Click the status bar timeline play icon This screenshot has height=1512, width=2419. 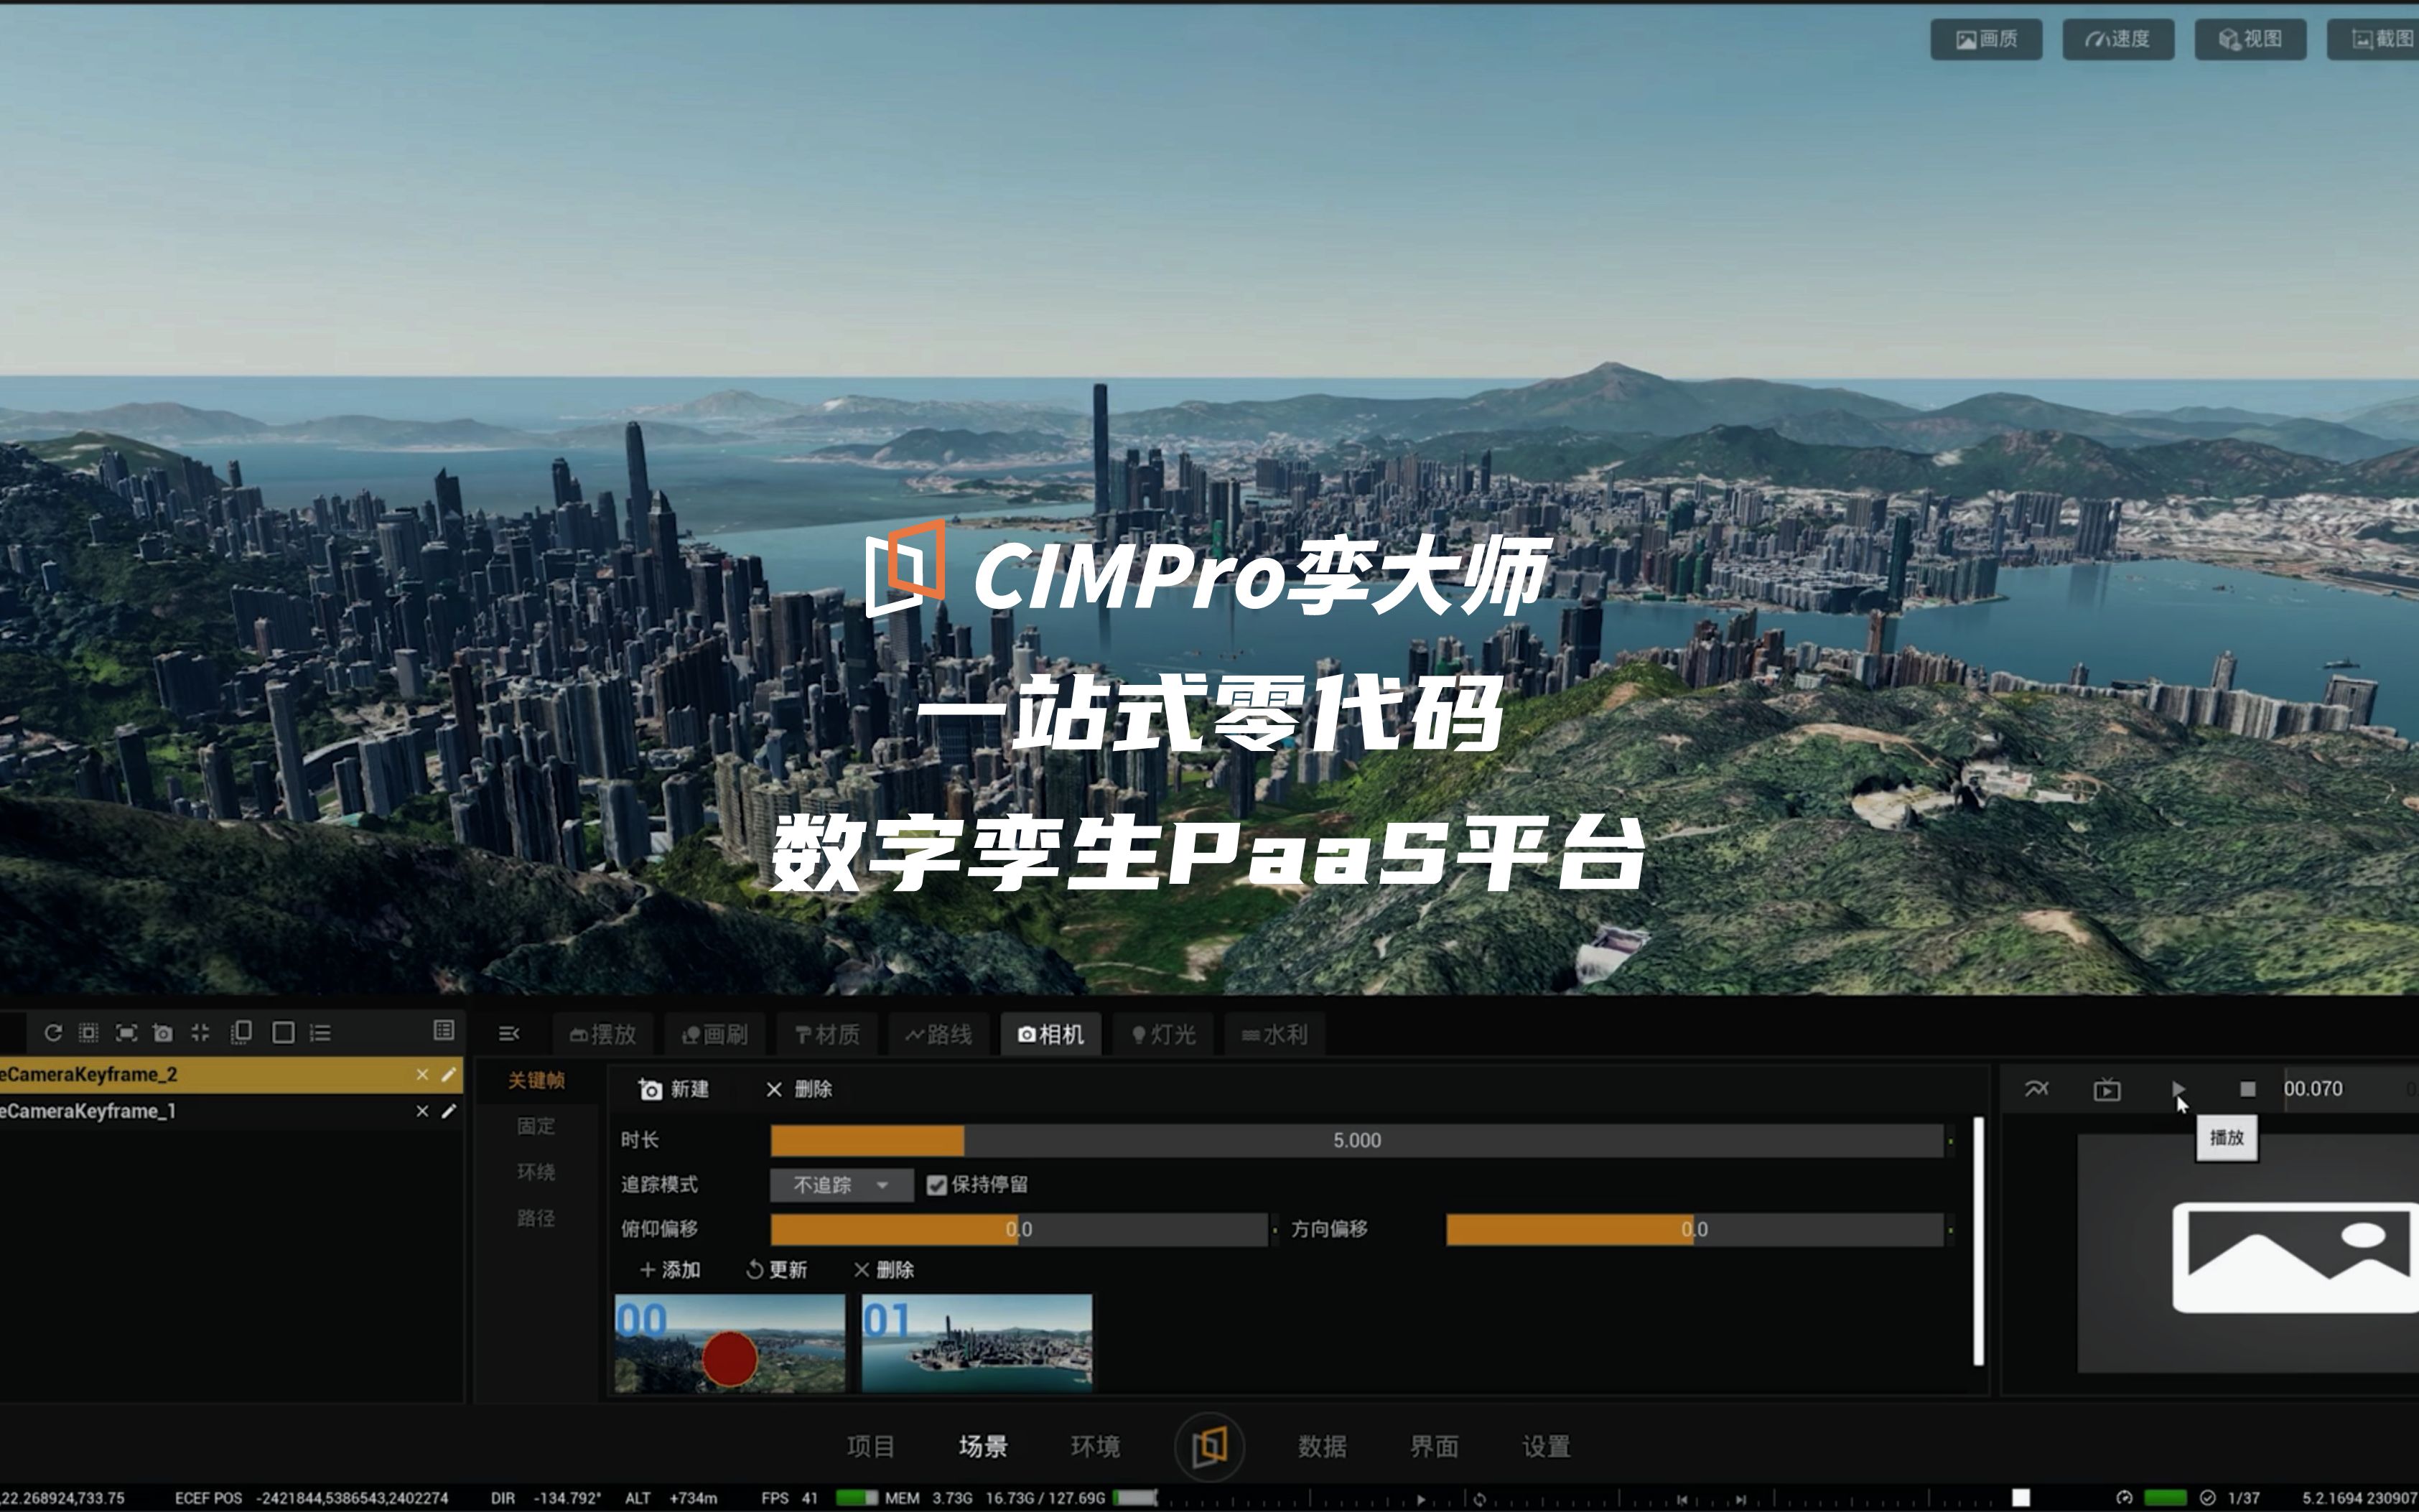coord(1421,1500)
